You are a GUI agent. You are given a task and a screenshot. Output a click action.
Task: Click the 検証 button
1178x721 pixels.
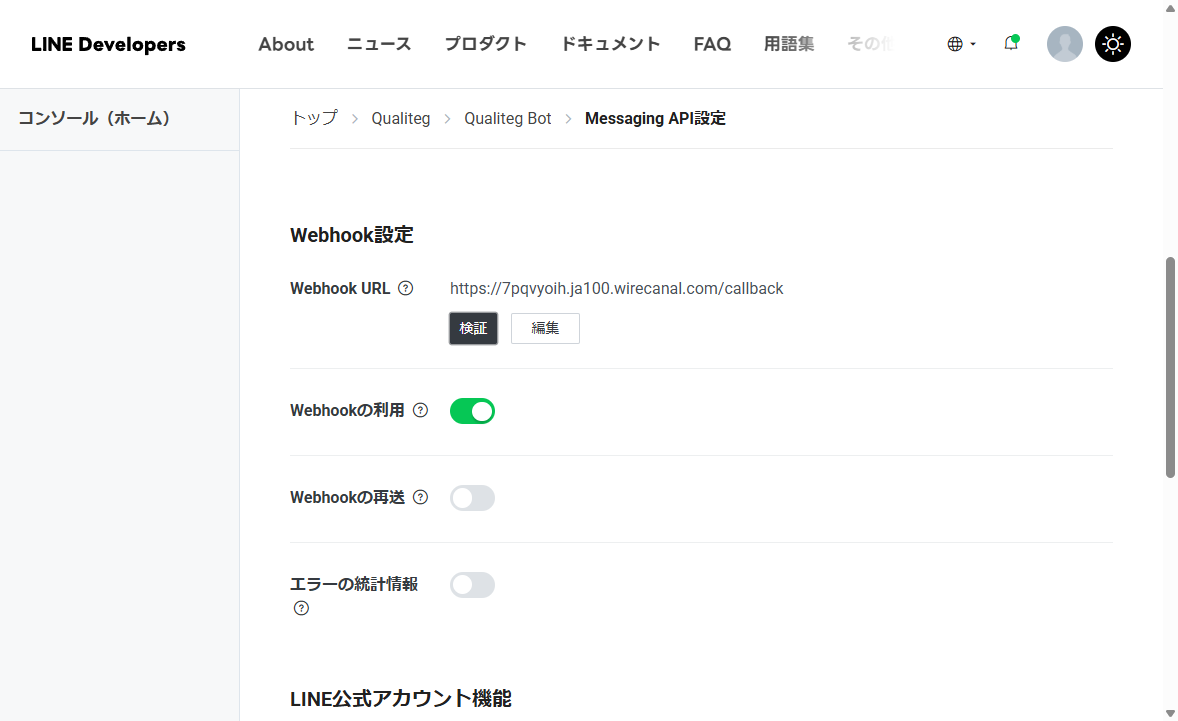point(473,328)
